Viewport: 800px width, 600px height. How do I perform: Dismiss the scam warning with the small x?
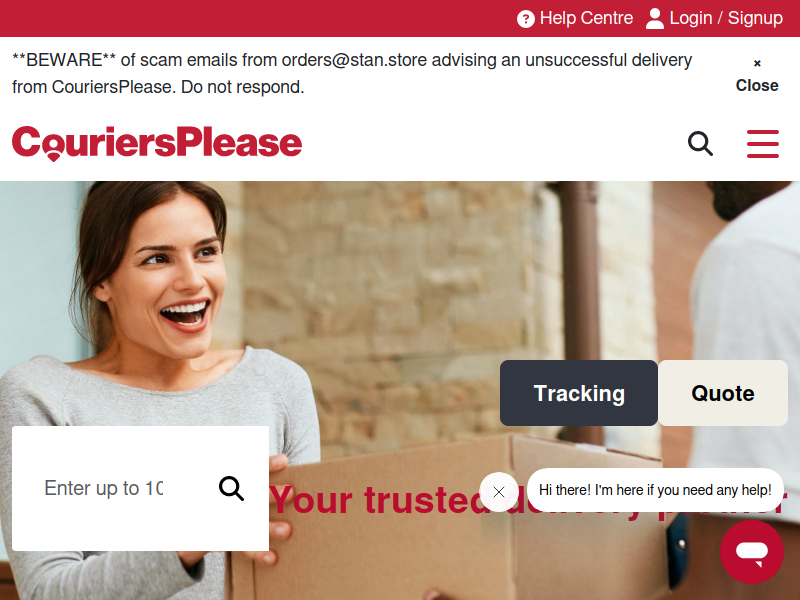click(757, 63)
